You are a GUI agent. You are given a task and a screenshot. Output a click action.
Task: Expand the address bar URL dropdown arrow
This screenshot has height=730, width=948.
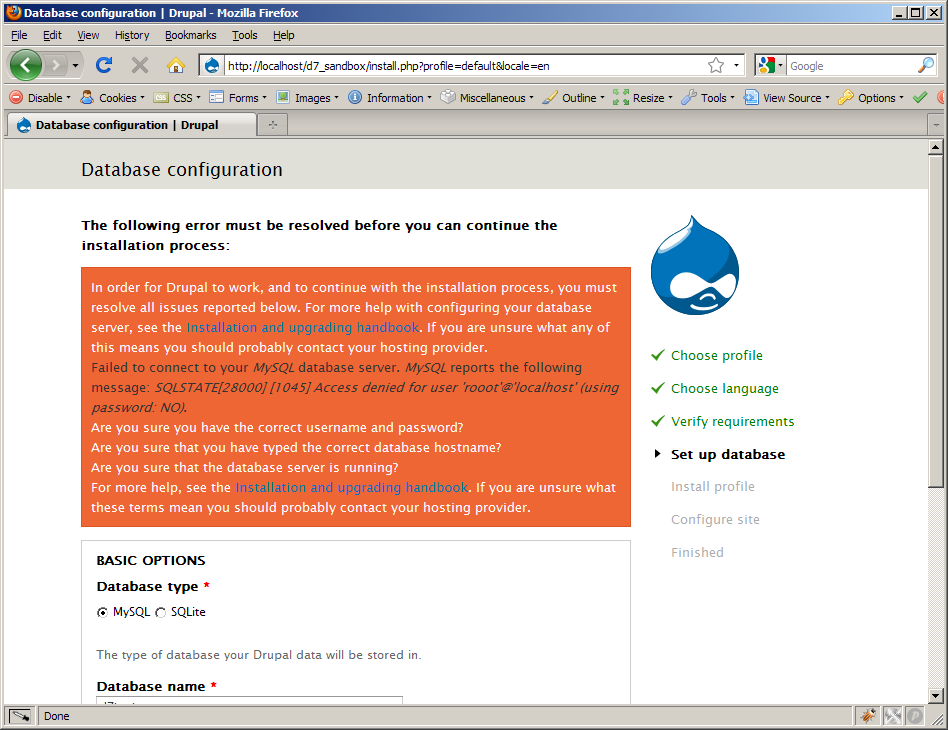pos(736,65)
